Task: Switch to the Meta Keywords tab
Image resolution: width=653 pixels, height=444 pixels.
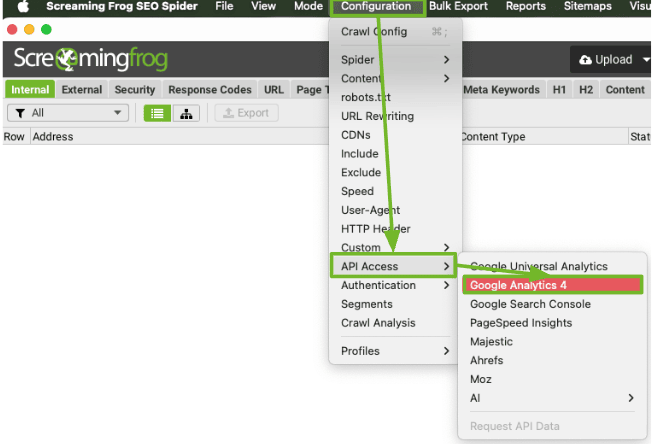Action: (x=501, y=89)
